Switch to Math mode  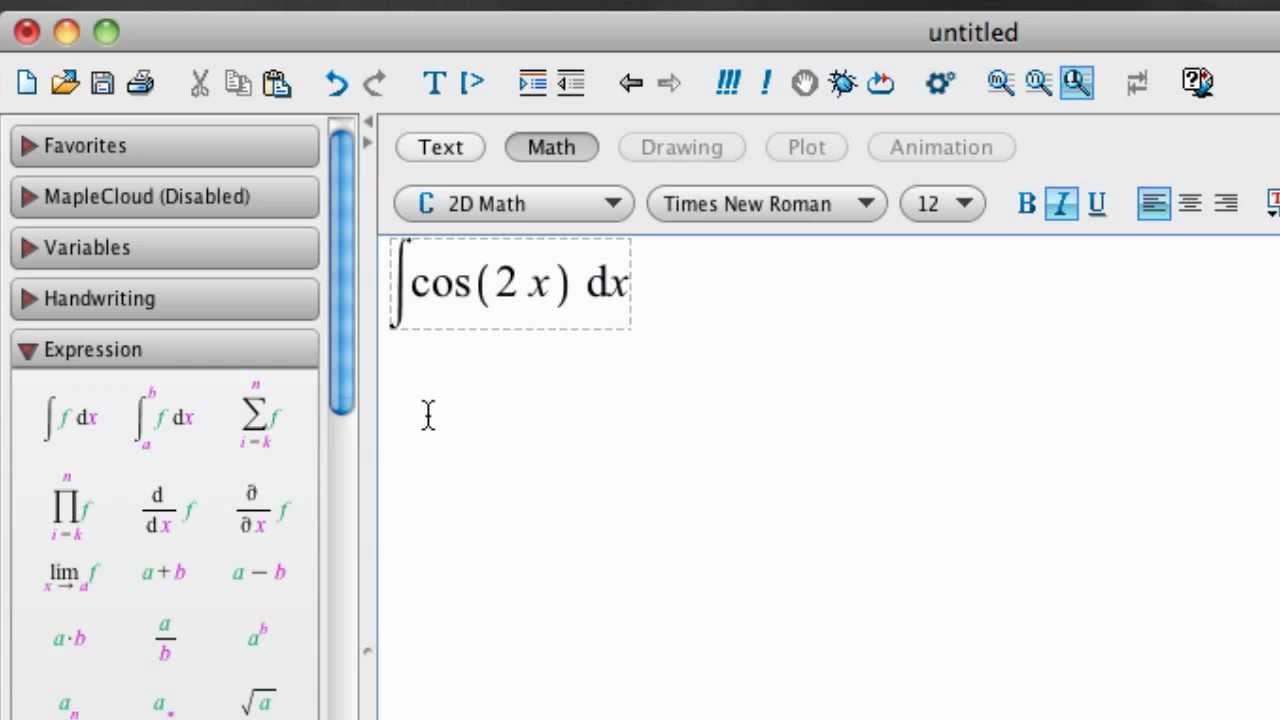[x=551, y=147]
